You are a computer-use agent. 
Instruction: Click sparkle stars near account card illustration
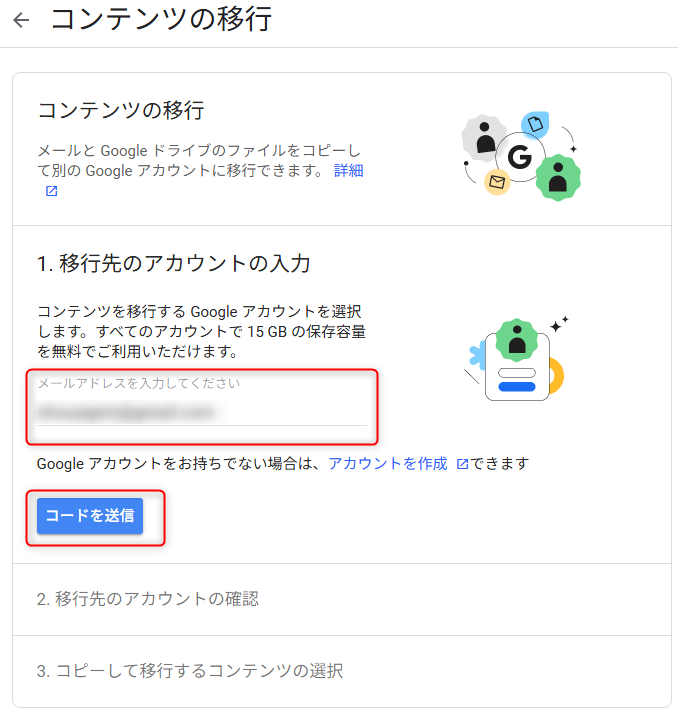559,324
